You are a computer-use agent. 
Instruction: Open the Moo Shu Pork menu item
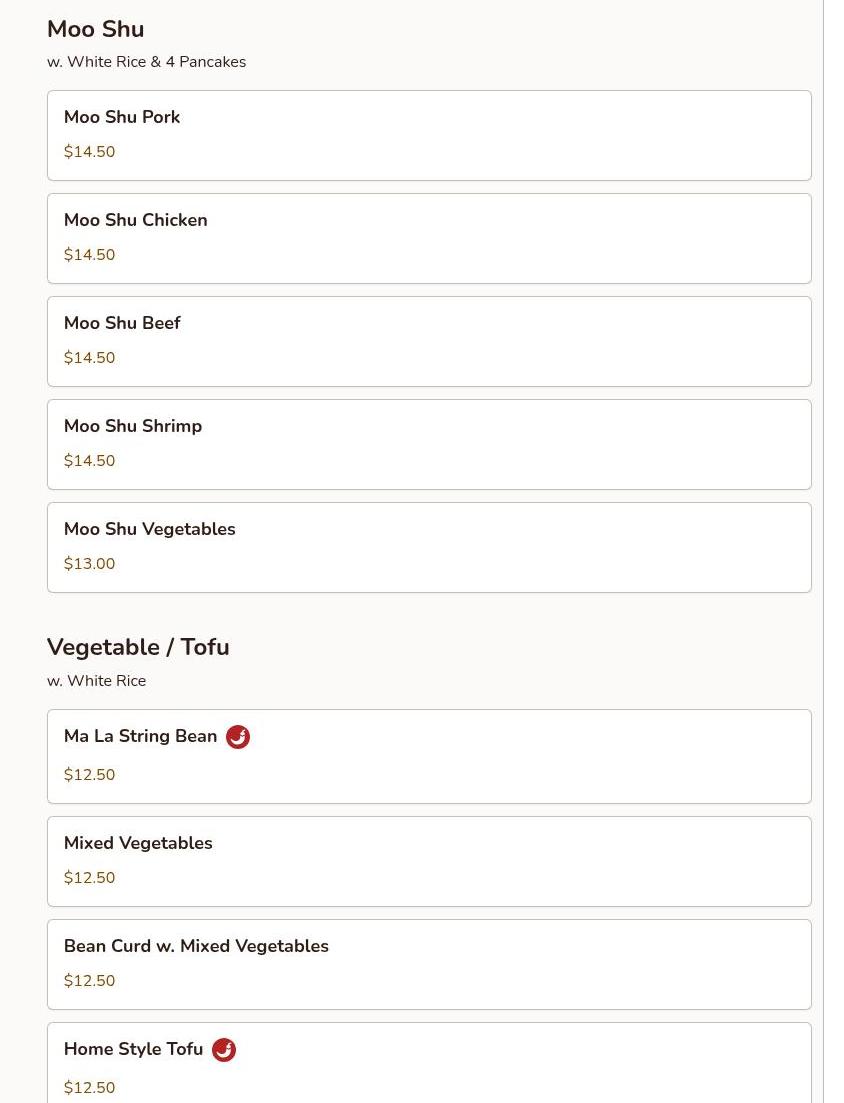pyautogui.click(x=429, y=135)
